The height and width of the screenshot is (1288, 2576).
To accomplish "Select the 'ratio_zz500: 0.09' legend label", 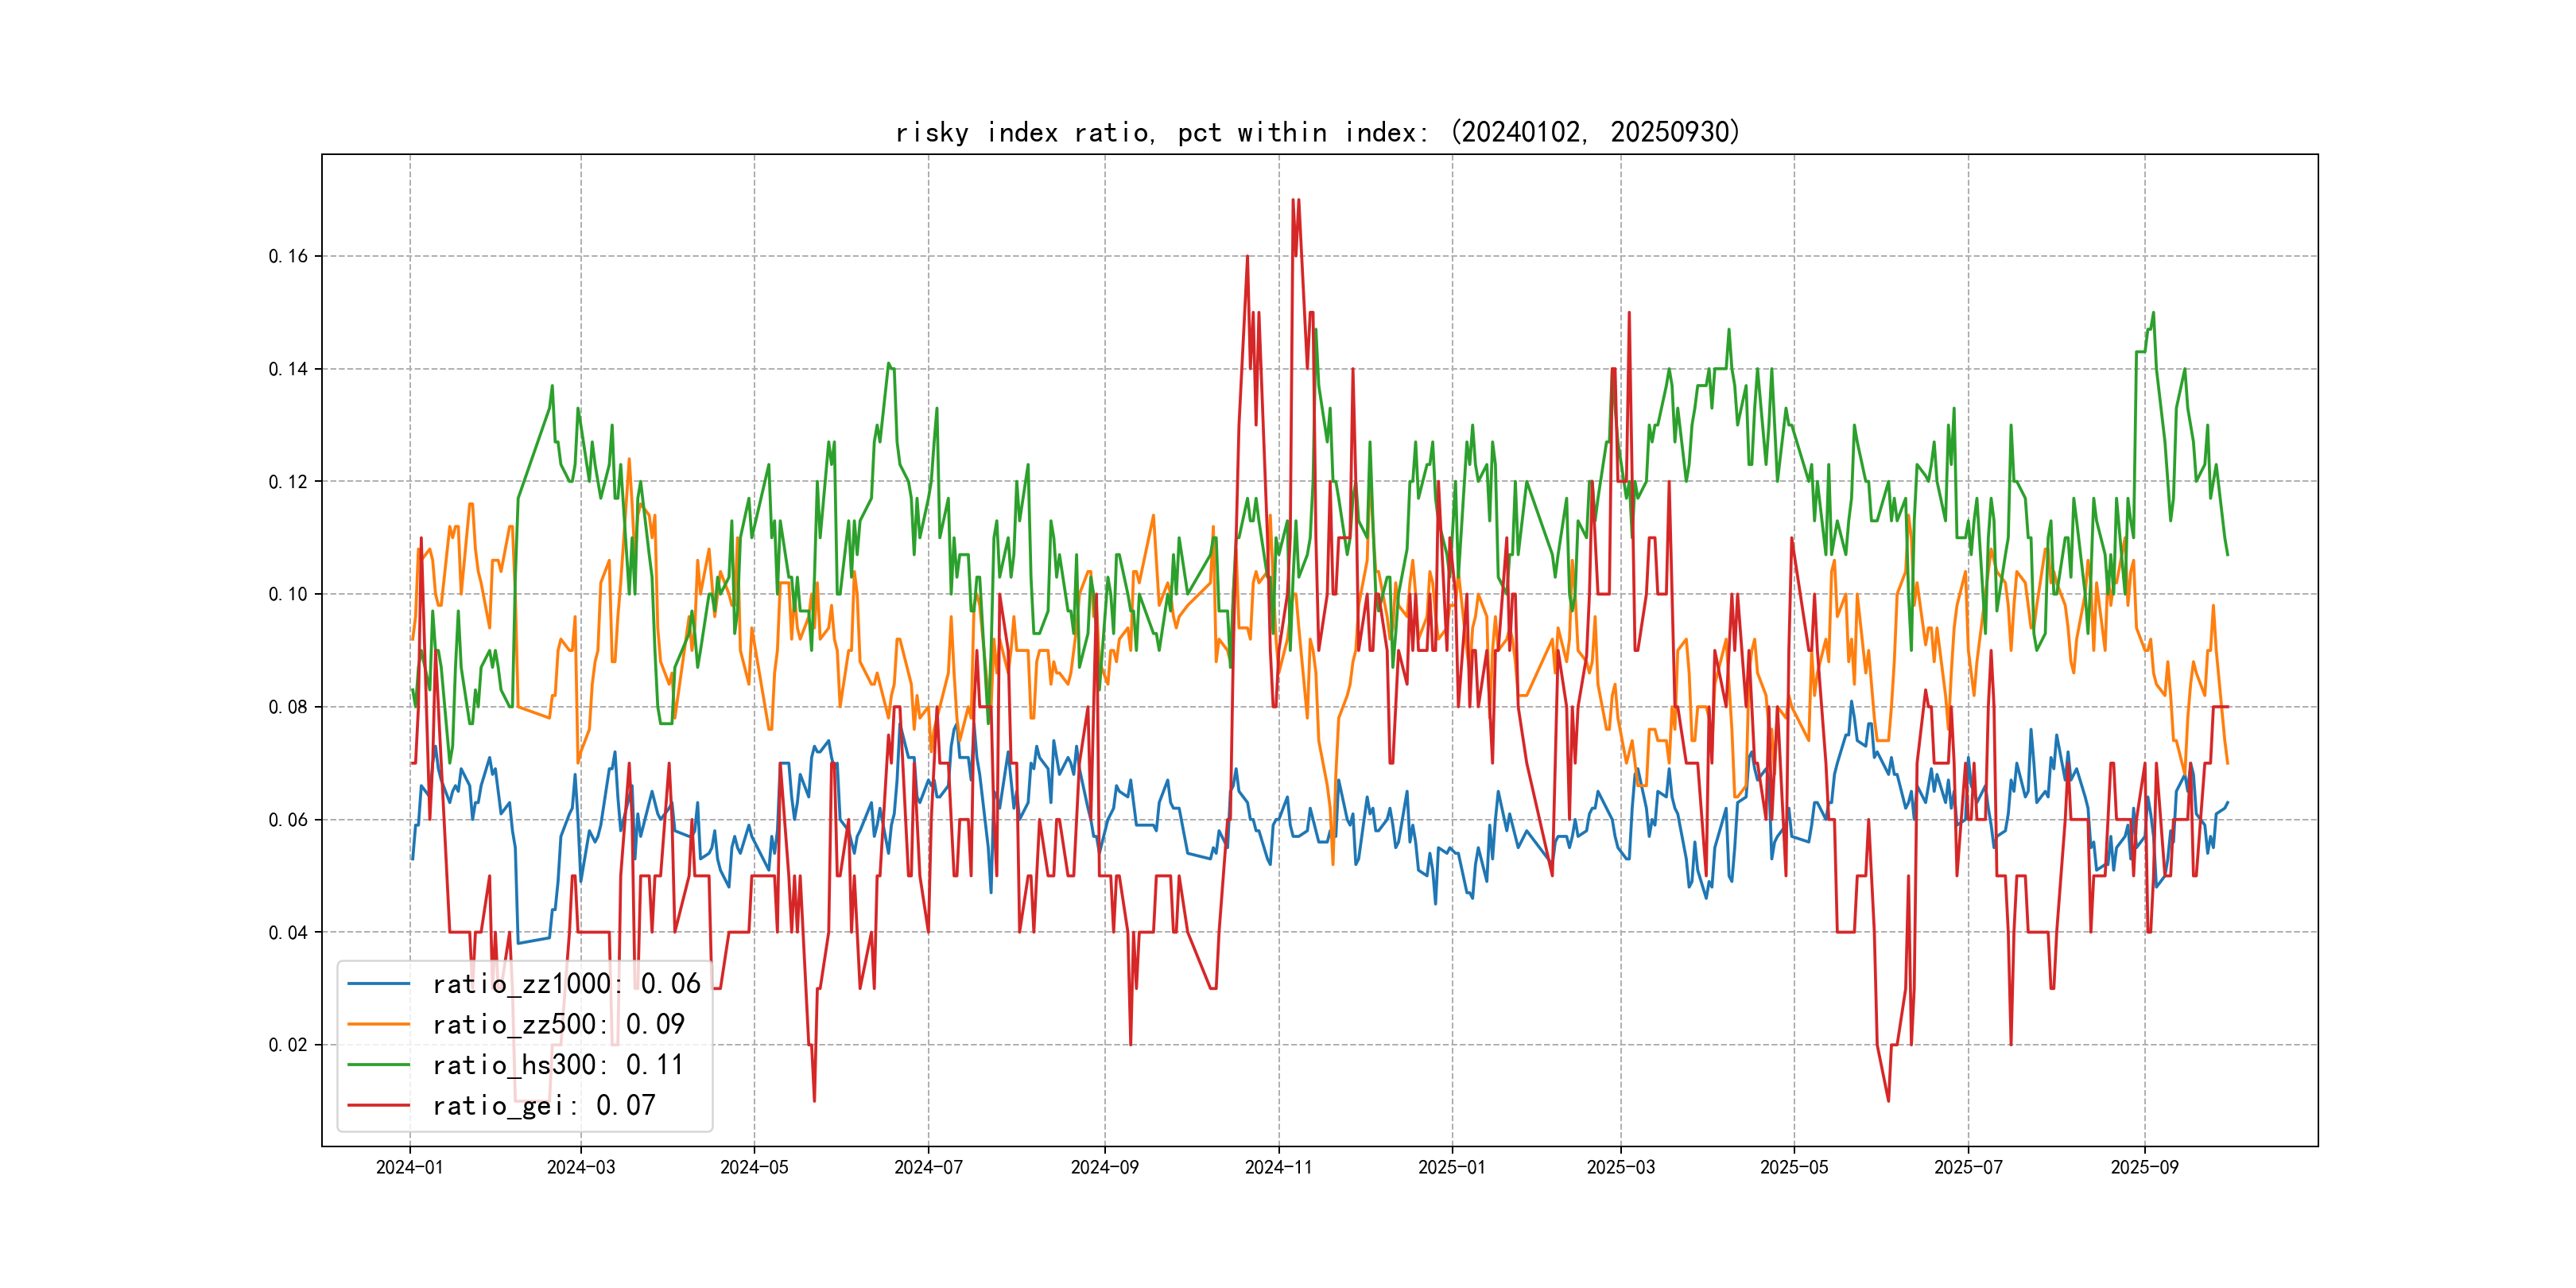I will point(558,1024).
